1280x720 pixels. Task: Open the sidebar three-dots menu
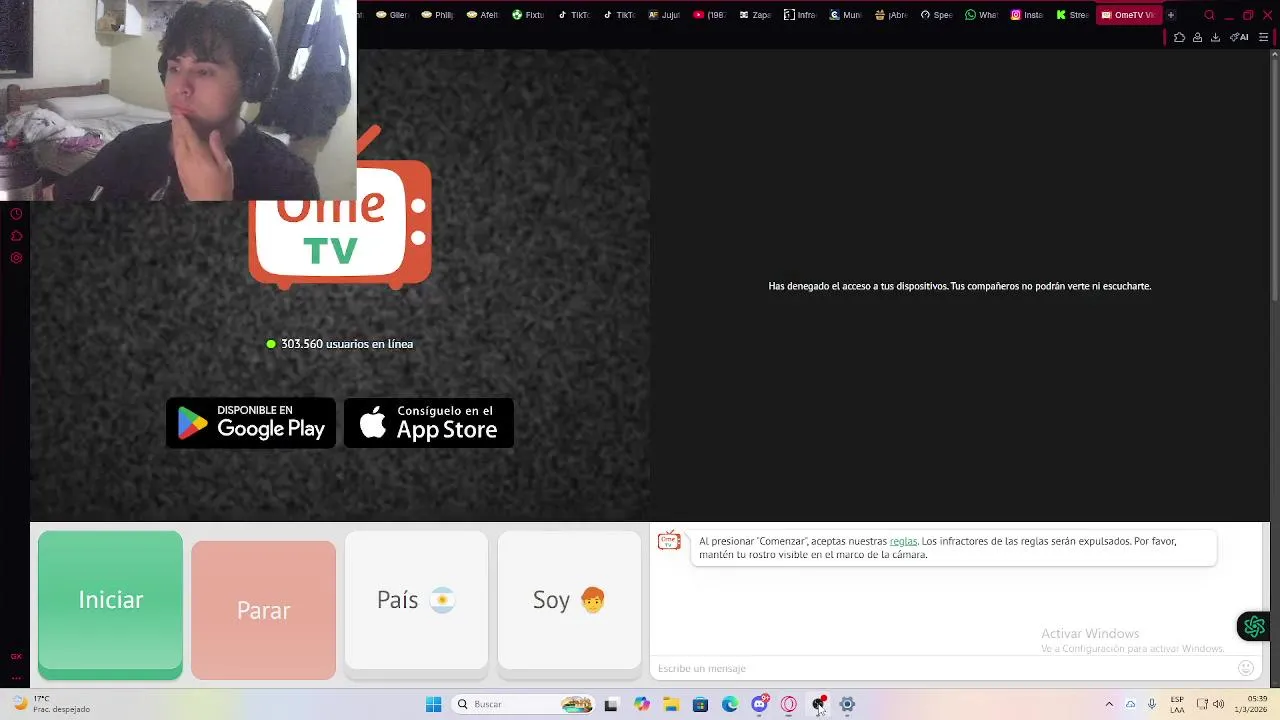click(16, 678)
